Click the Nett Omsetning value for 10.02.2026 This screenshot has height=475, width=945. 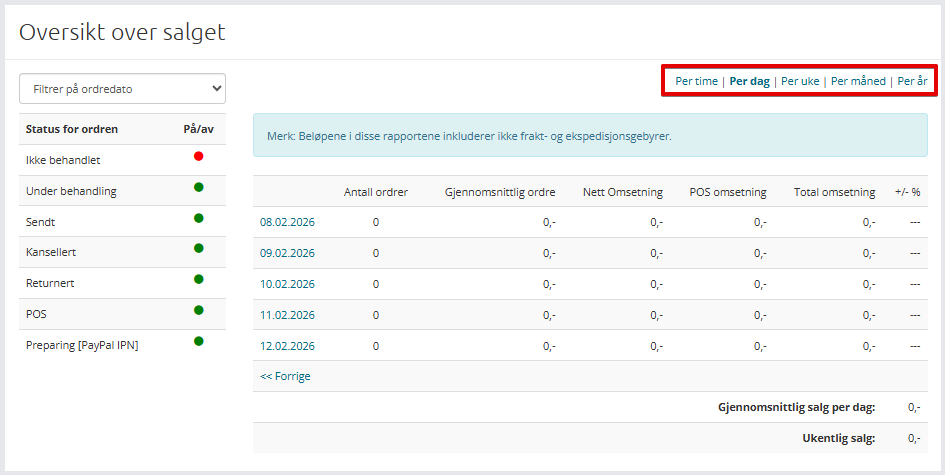pyautogui.click(x=656, y=284)
